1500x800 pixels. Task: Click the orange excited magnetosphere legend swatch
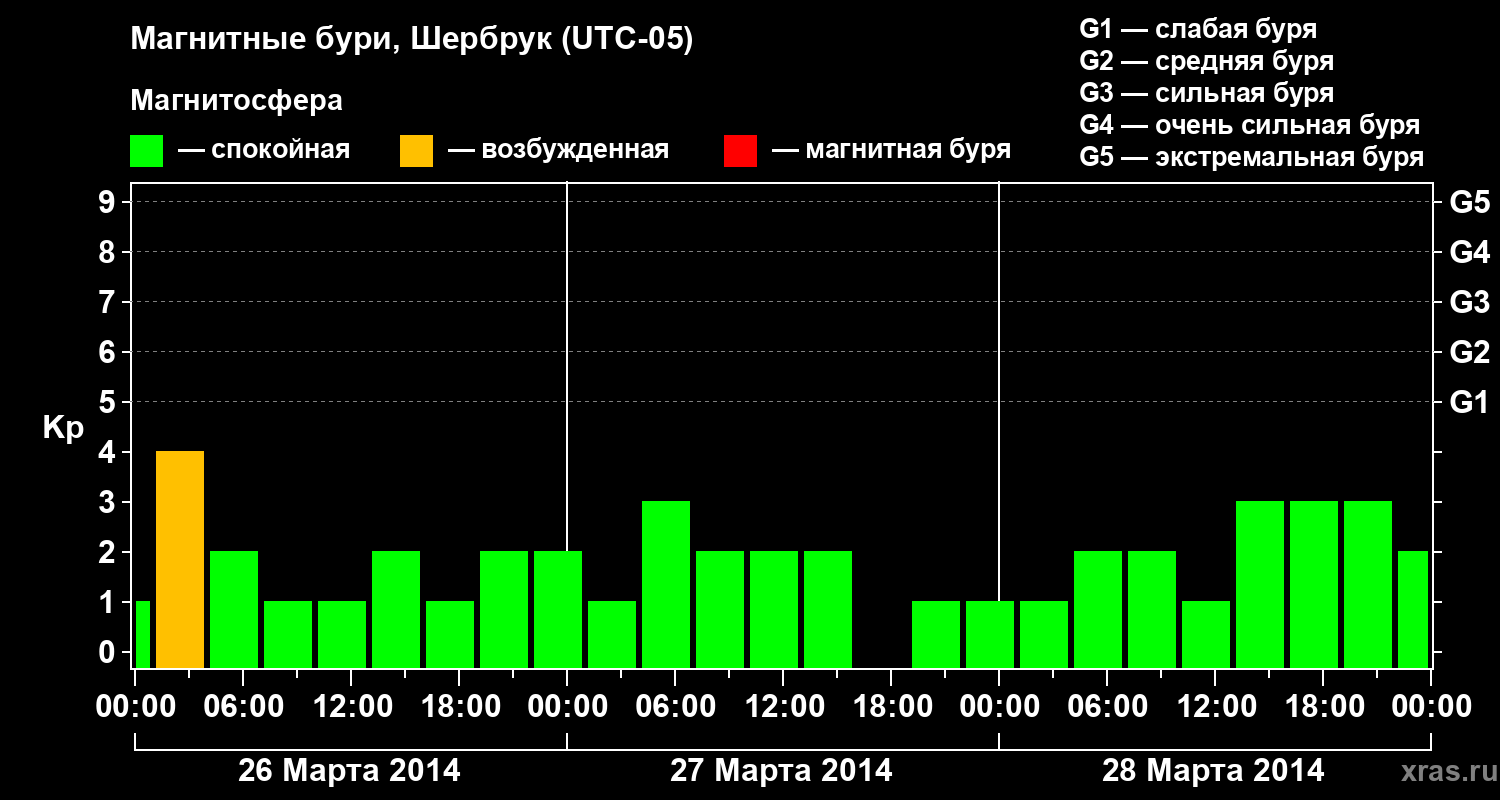pos(416,151)
